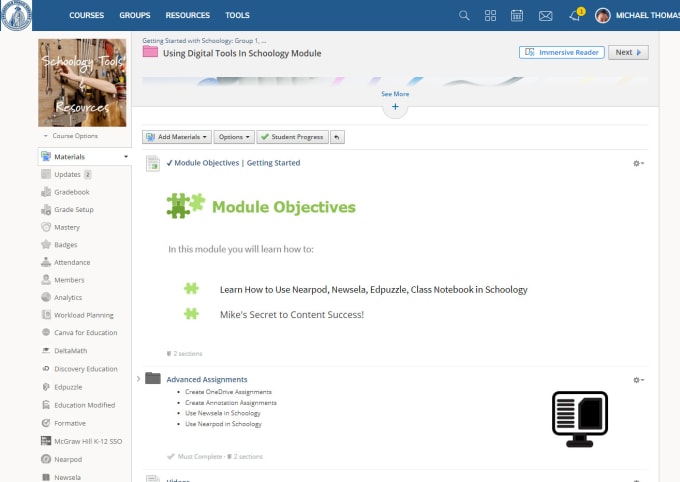This screenshot has width=680, height=482.
Task: Open Discovery Education app
Action: pyautogui.click(x=85, y=369)
